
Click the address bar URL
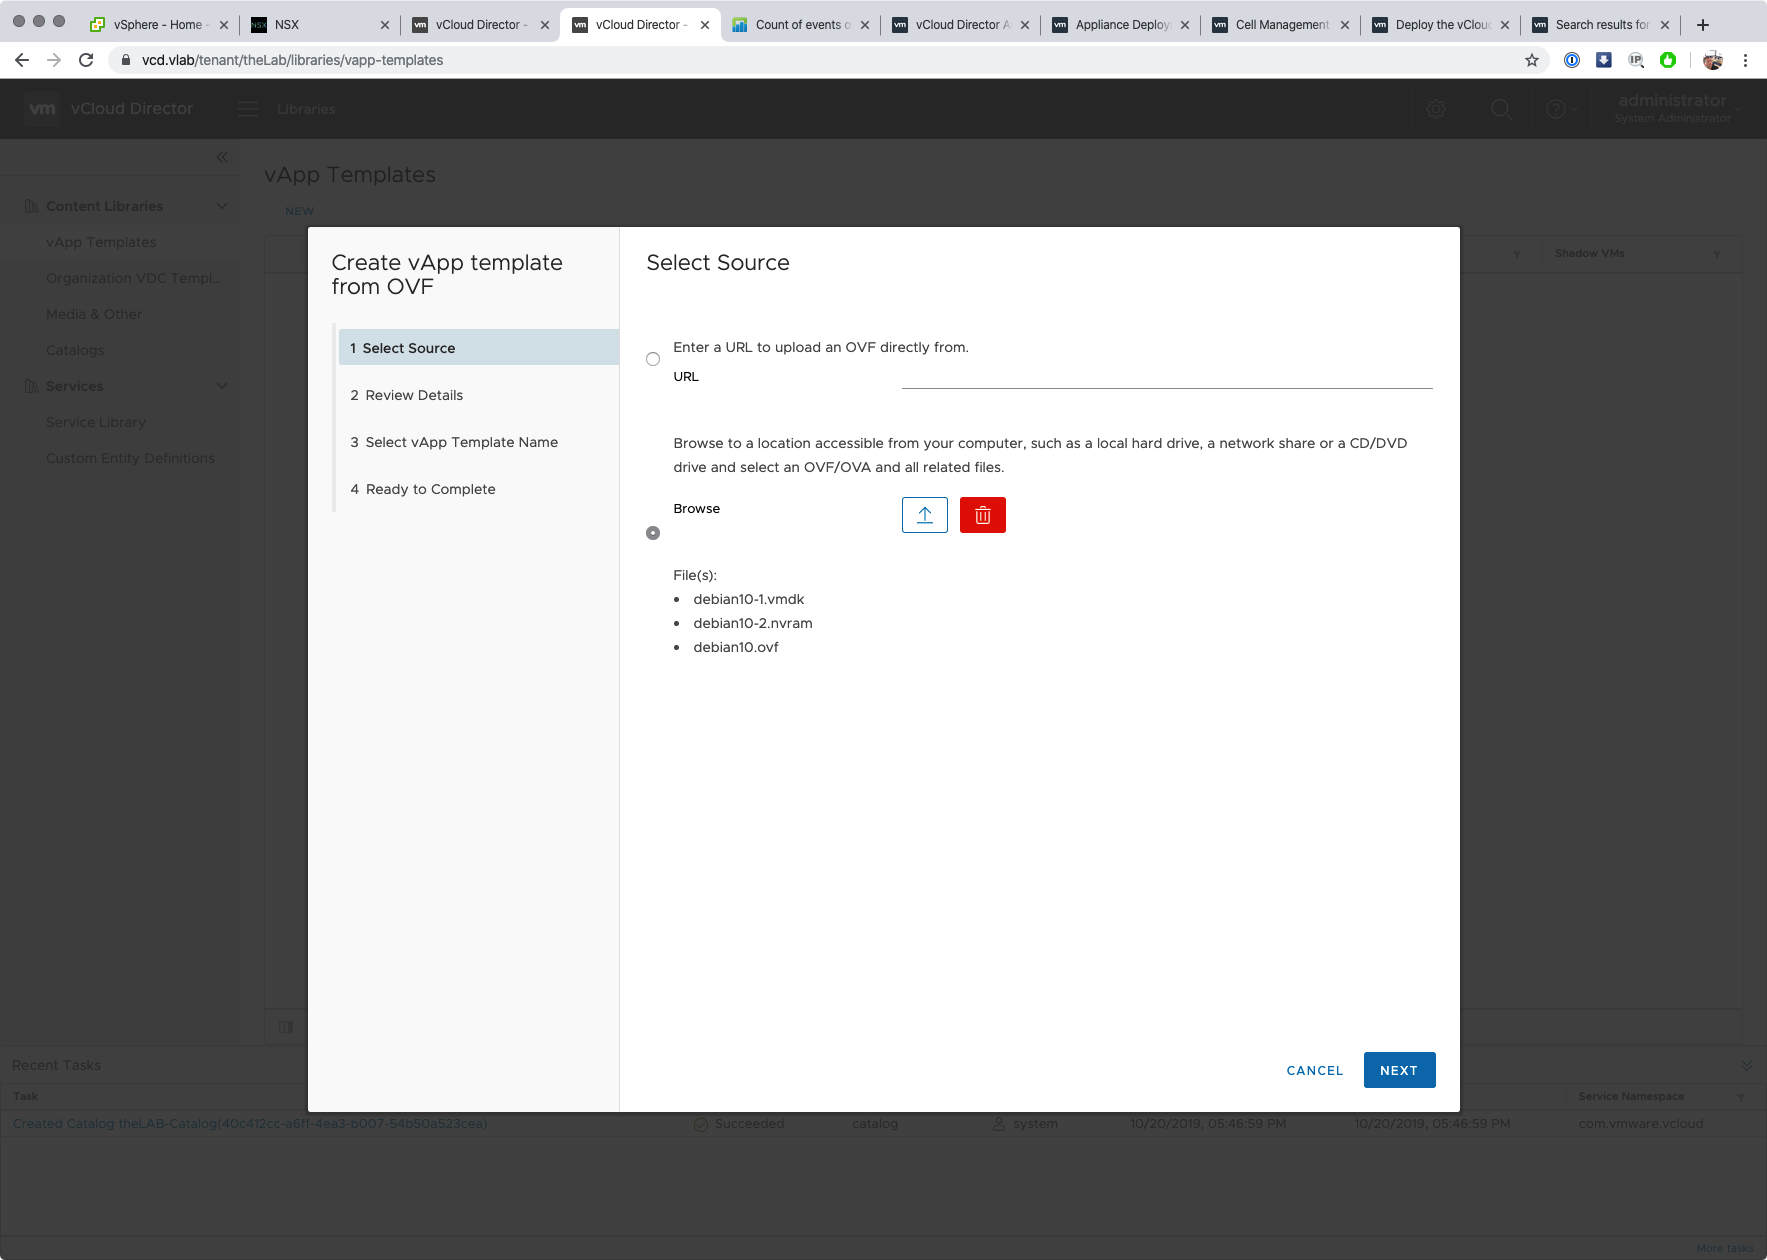[292, 60]
